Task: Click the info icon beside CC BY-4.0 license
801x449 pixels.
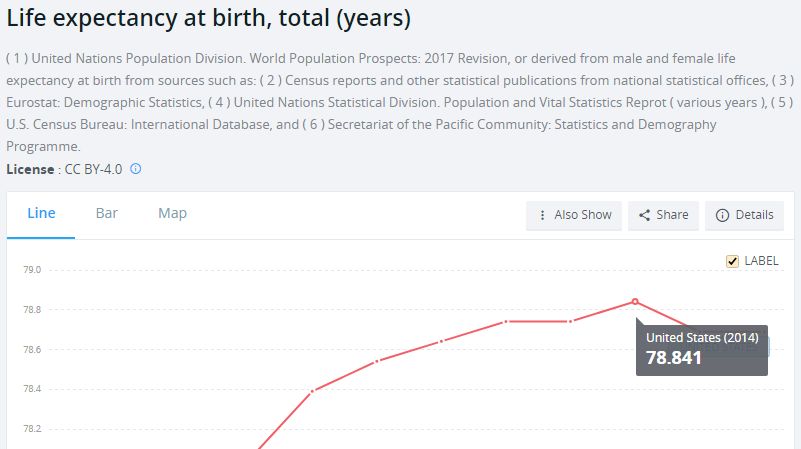Action: 135,169
